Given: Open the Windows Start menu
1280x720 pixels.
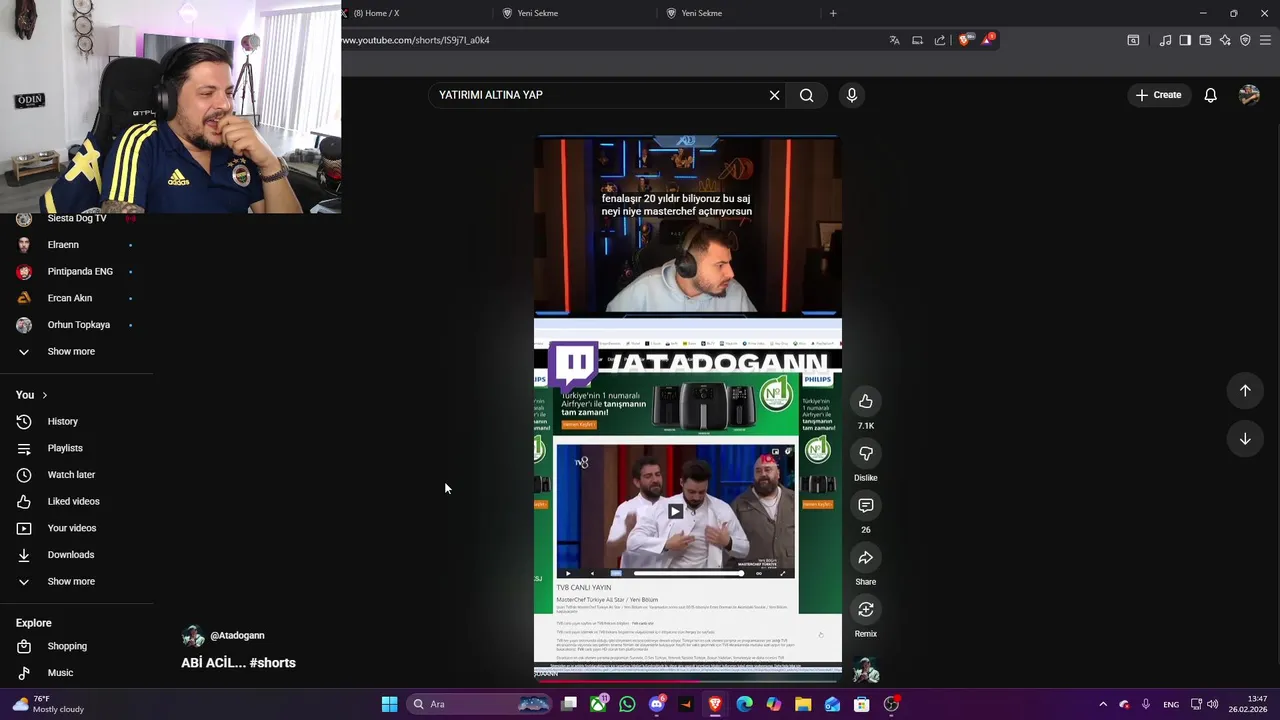Looking at the screenshot, I should click(389, 704).
